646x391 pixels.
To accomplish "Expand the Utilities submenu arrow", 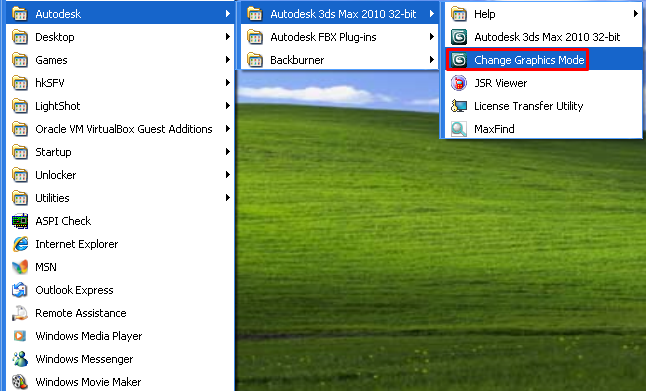I will tap(227, 198).
